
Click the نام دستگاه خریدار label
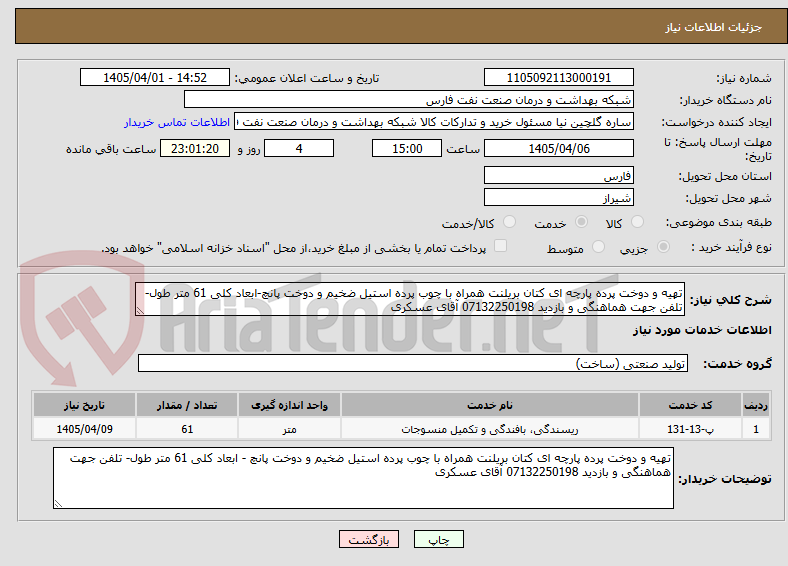point(725,101)
